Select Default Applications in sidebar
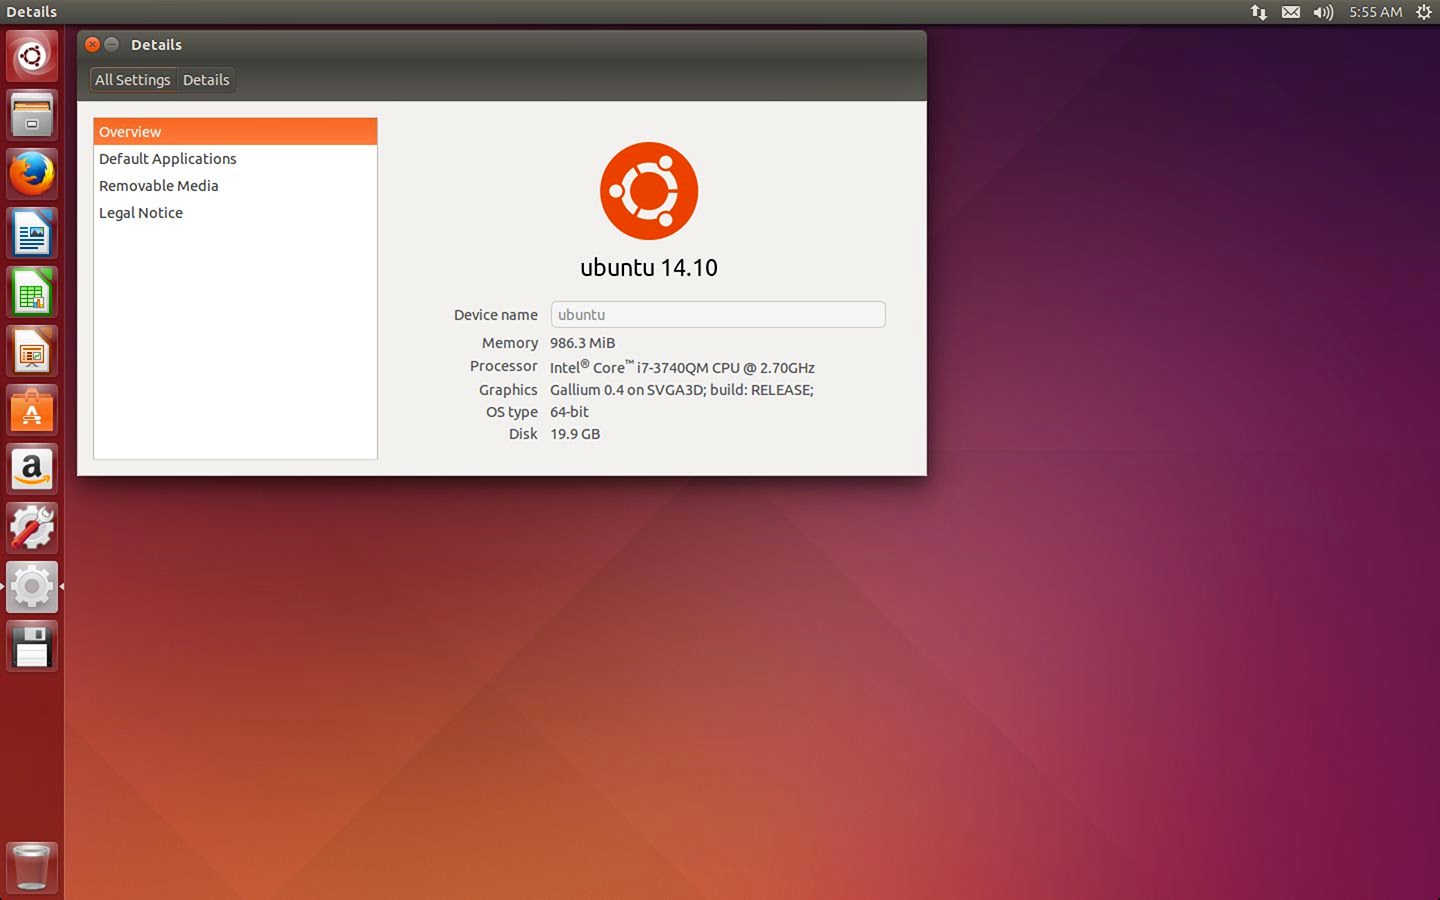Screen dimensions: 1440x900 coord(235,159)
